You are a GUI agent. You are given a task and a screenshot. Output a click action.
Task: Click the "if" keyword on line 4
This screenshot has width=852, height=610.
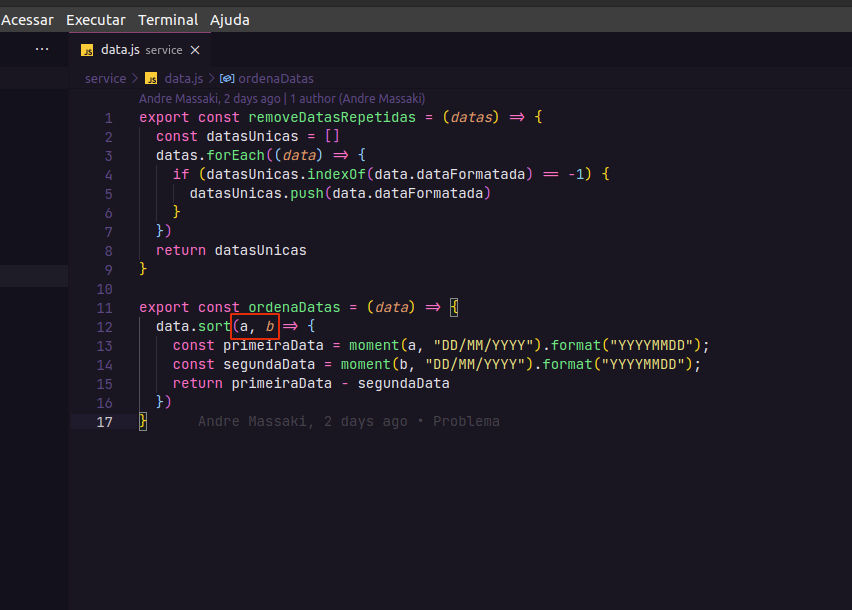point(181,174)
